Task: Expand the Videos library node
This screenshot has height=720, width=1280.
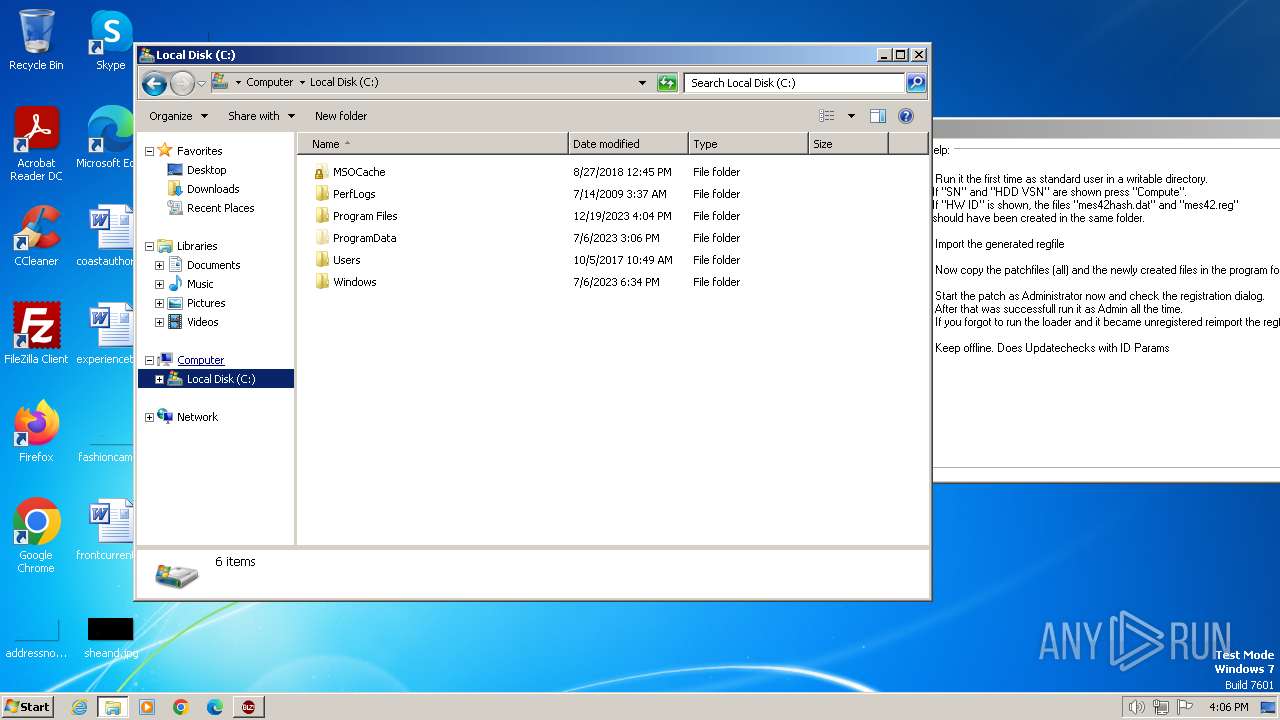Action: 159,322
